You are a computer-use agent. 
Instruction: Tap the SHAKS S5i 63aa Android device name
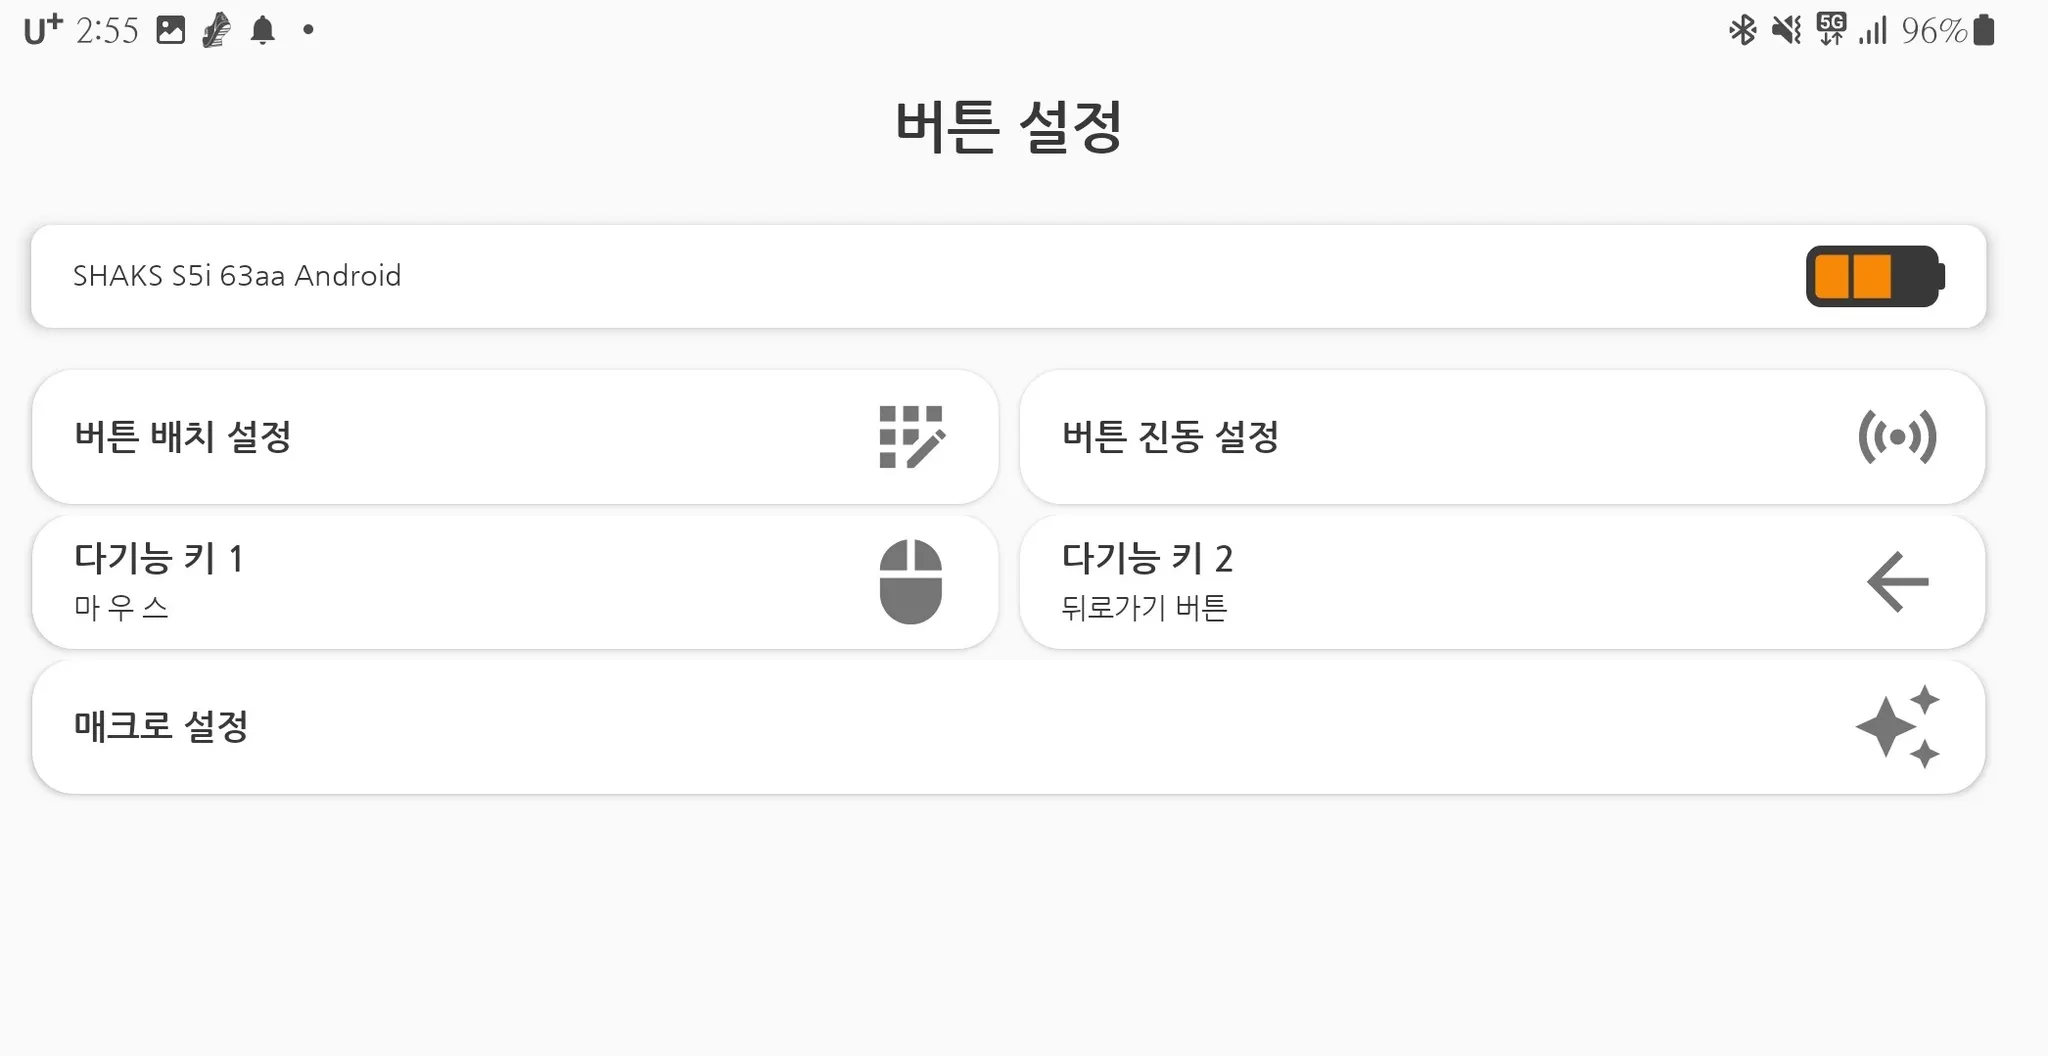coord(237,276)
